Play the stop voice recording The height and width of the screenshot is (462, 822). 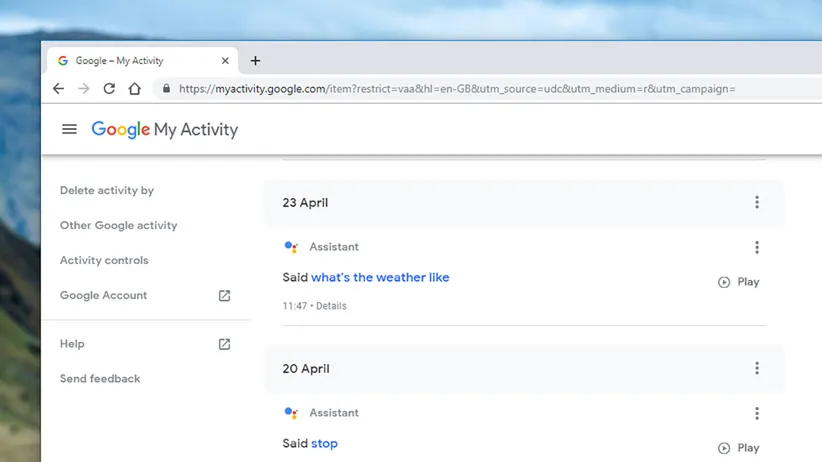pos(739,448)
